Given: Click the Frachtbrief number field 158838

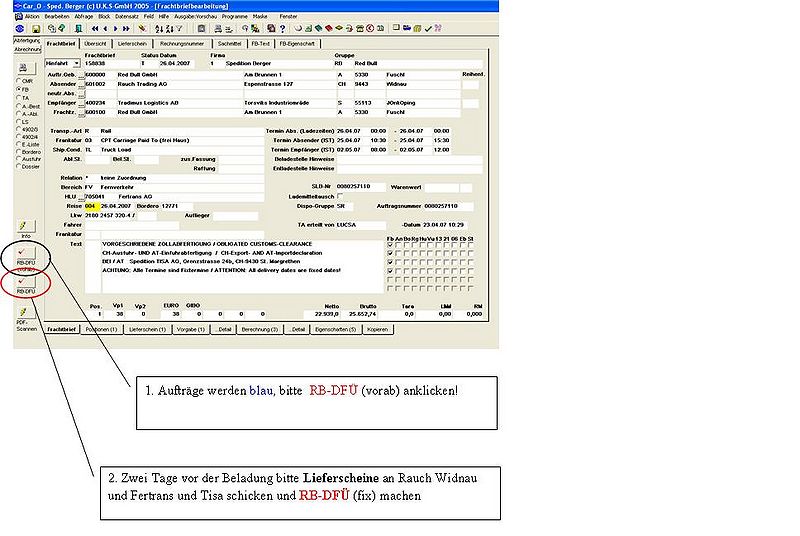Looking at the screenshot, I should pyautogui.click(x=111, y=63).
